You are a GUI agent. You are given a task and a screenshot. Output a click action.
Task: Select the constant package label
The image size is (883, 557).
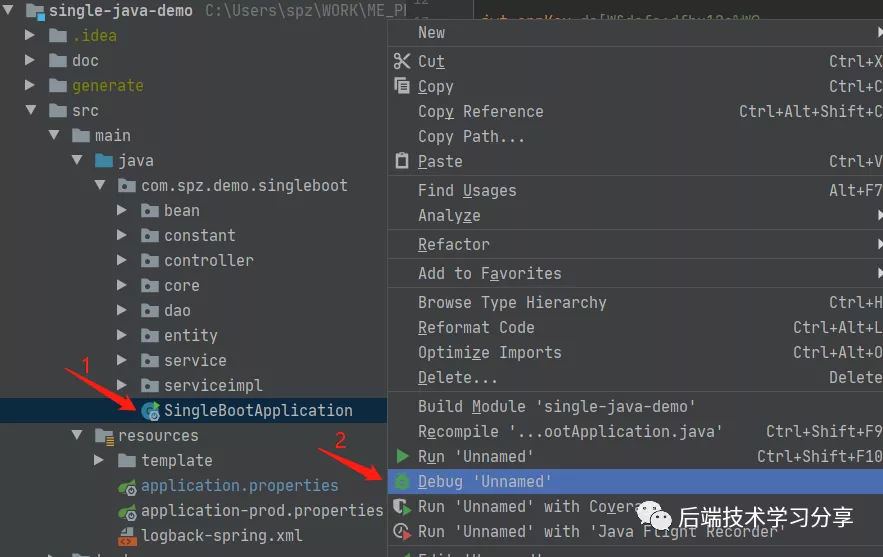[x=199, y=235]
